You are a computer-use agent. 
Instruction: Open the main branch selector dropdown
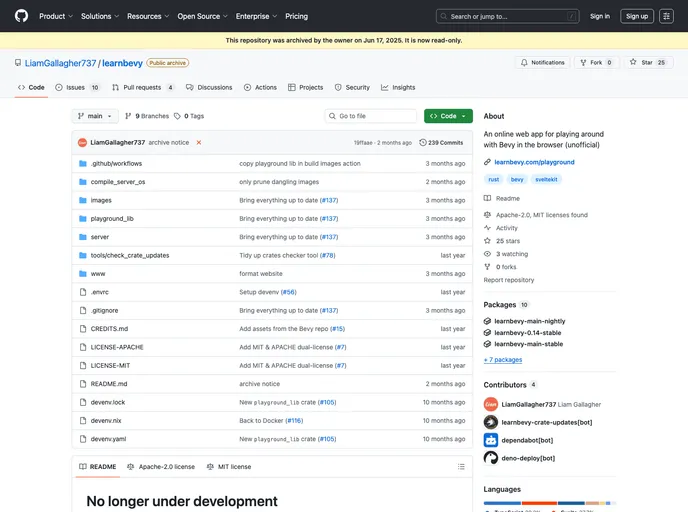[95, 116]
